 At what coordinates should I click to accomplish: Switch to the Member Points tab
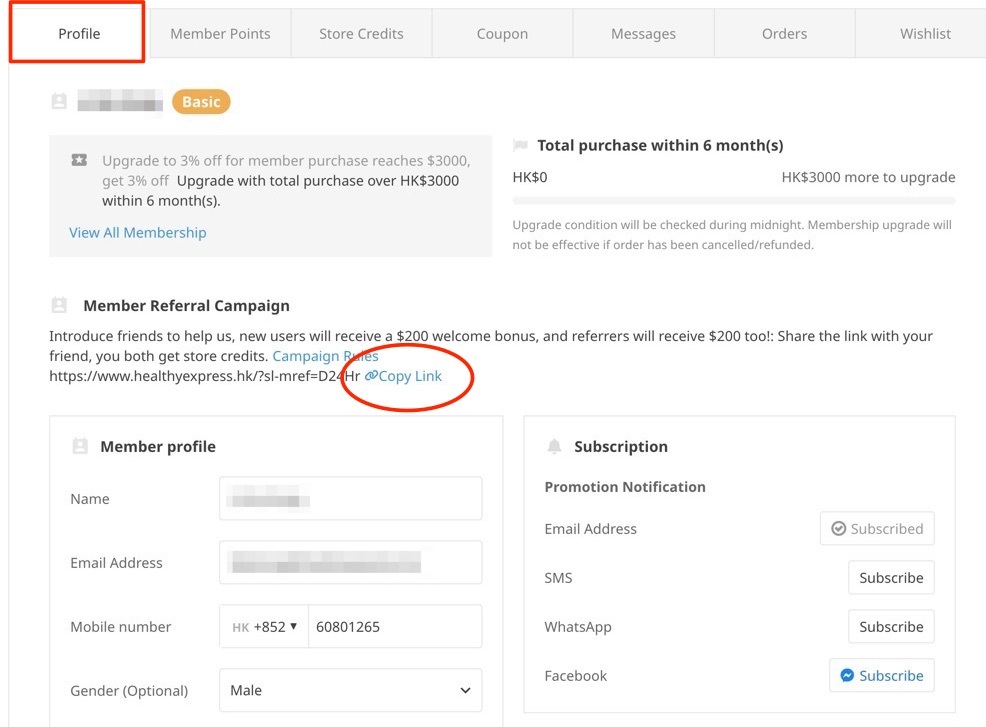[x=220, y=33]
